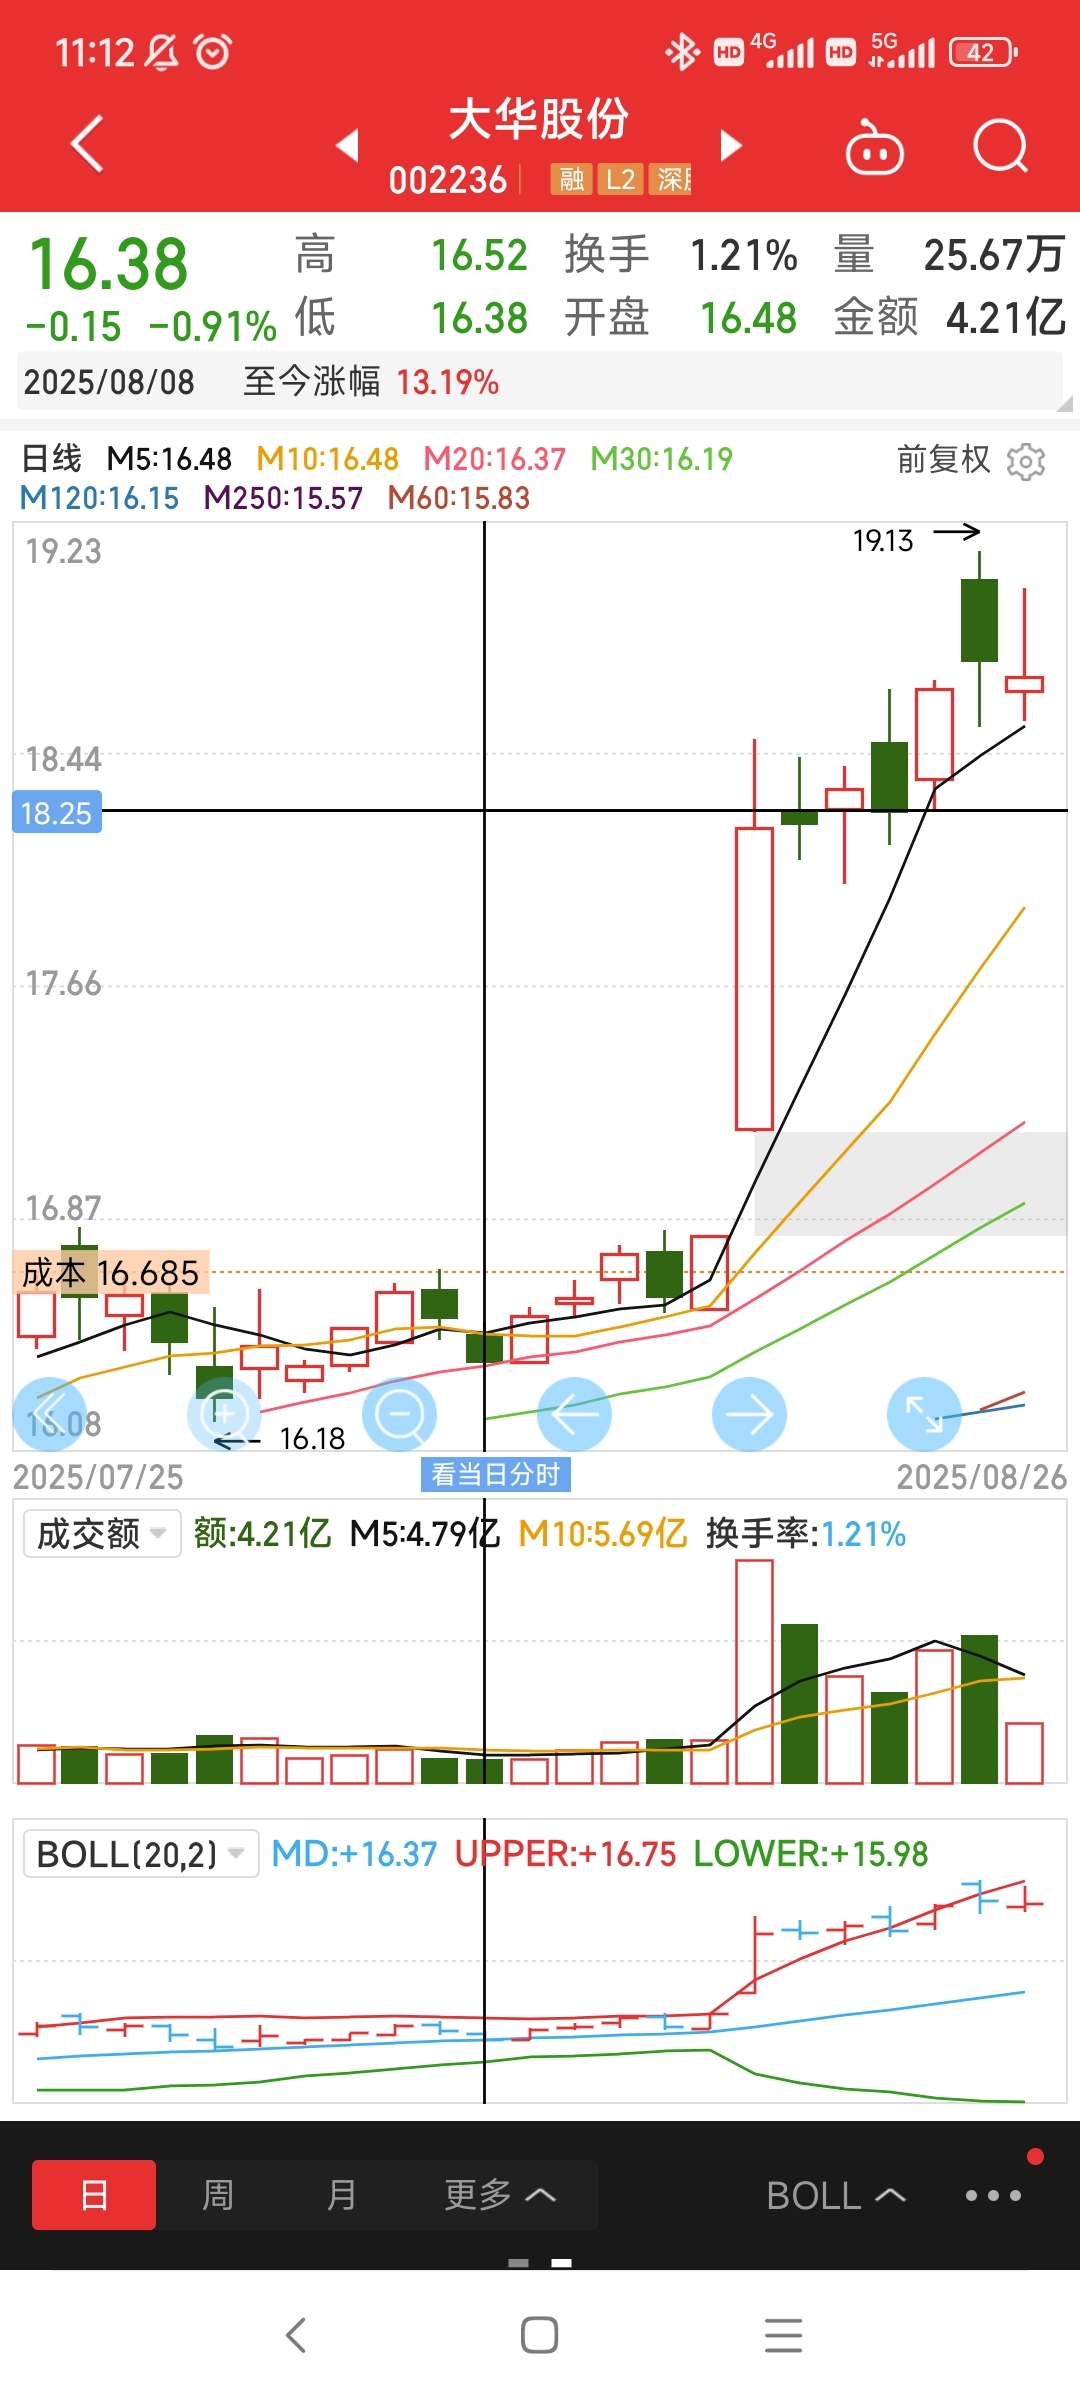Tap the M20:16.37 moving average label
1080x2400 pixels.
click(495, 459)
